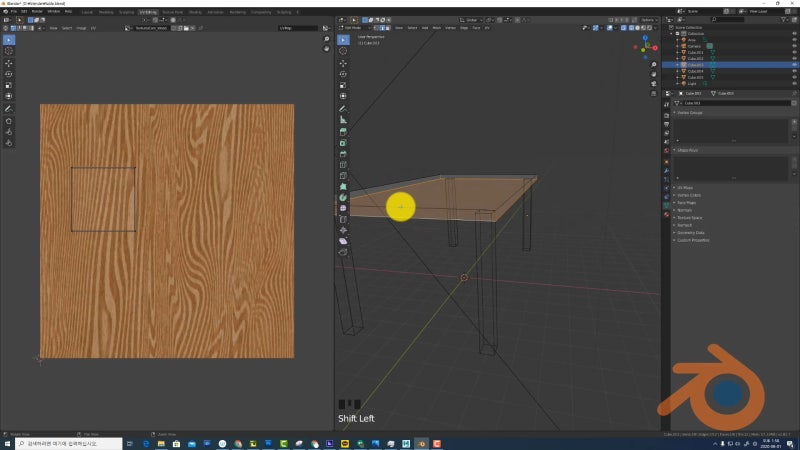Add a new vertex group with plus button
800x450 pixels.
pyautogui.click(x=794, y=122)
